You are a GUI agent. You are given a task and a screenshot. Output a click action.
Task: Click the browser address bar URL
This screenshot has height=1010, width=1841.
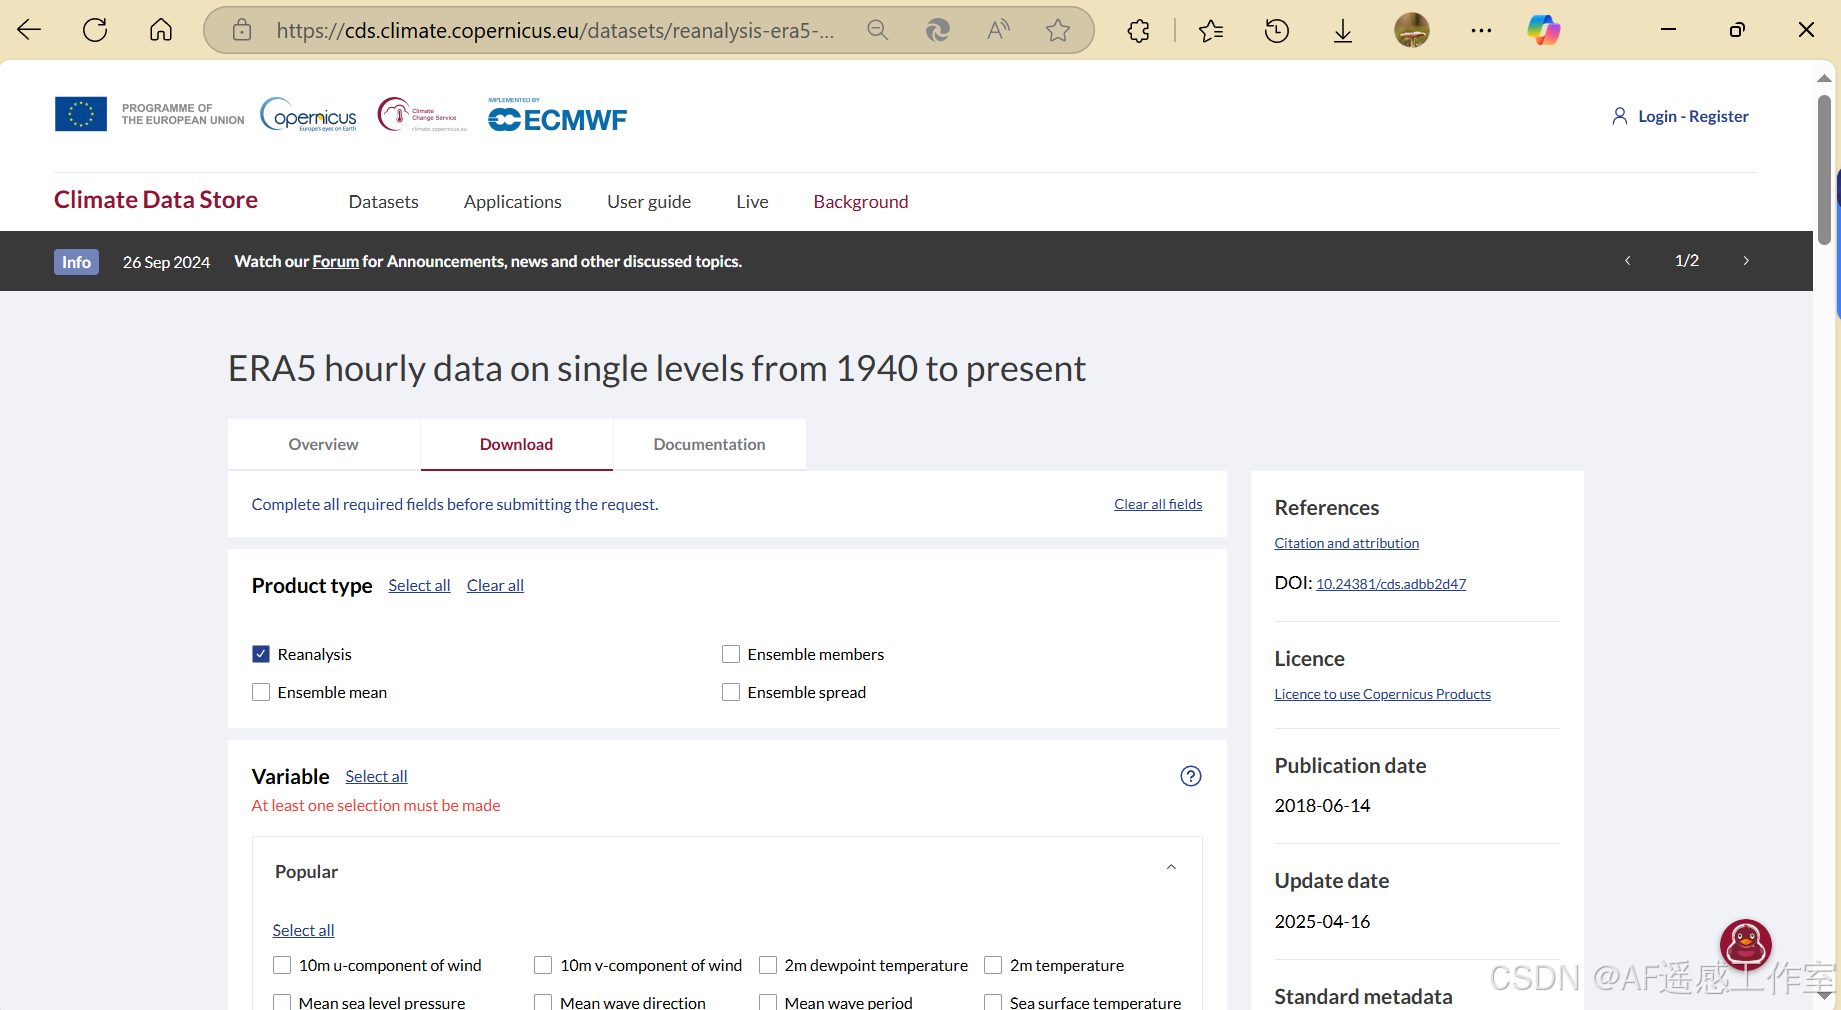pos(555,30)
